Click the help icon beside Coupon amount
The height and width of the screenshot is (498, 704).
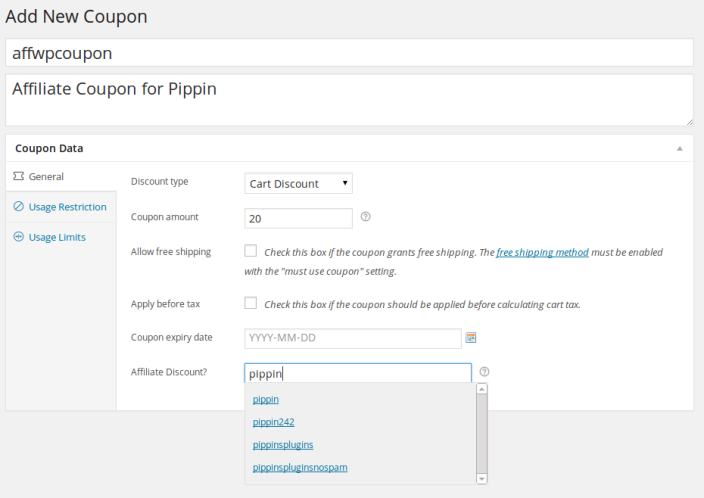pos(365,217)
